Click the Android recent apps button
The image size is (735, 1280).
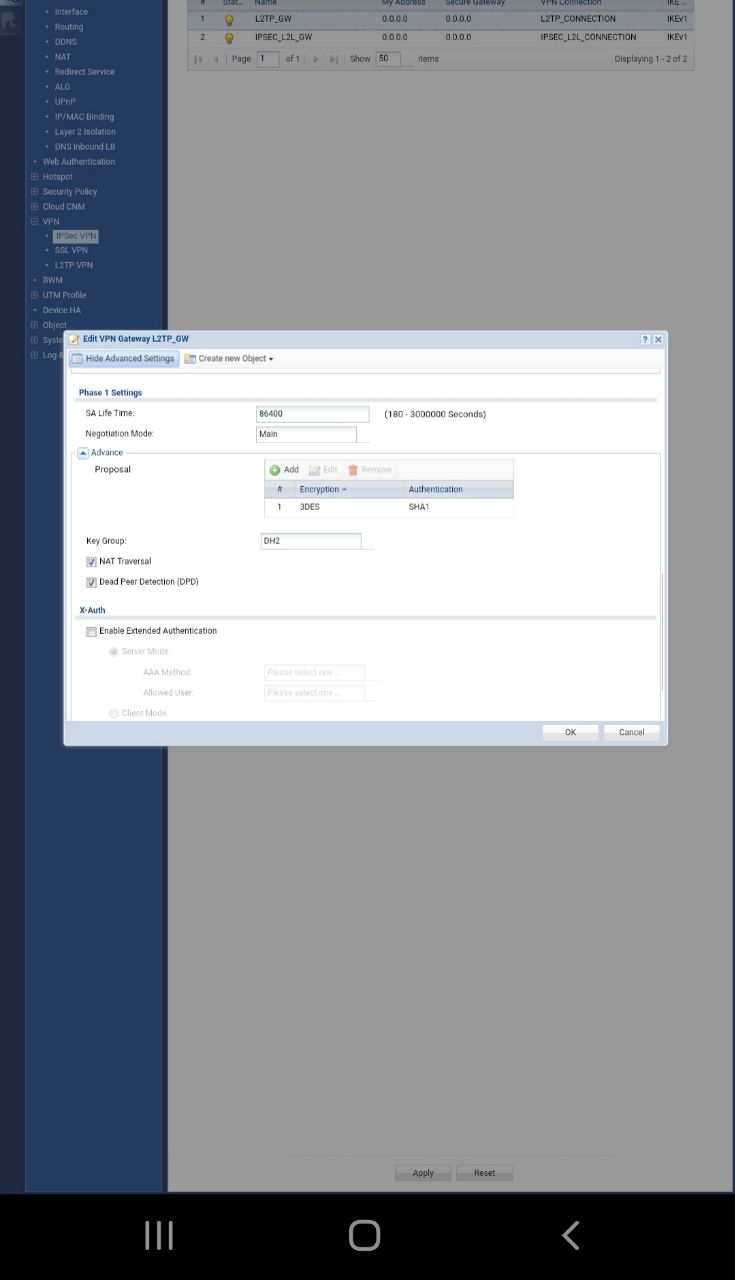point(159,1235)
